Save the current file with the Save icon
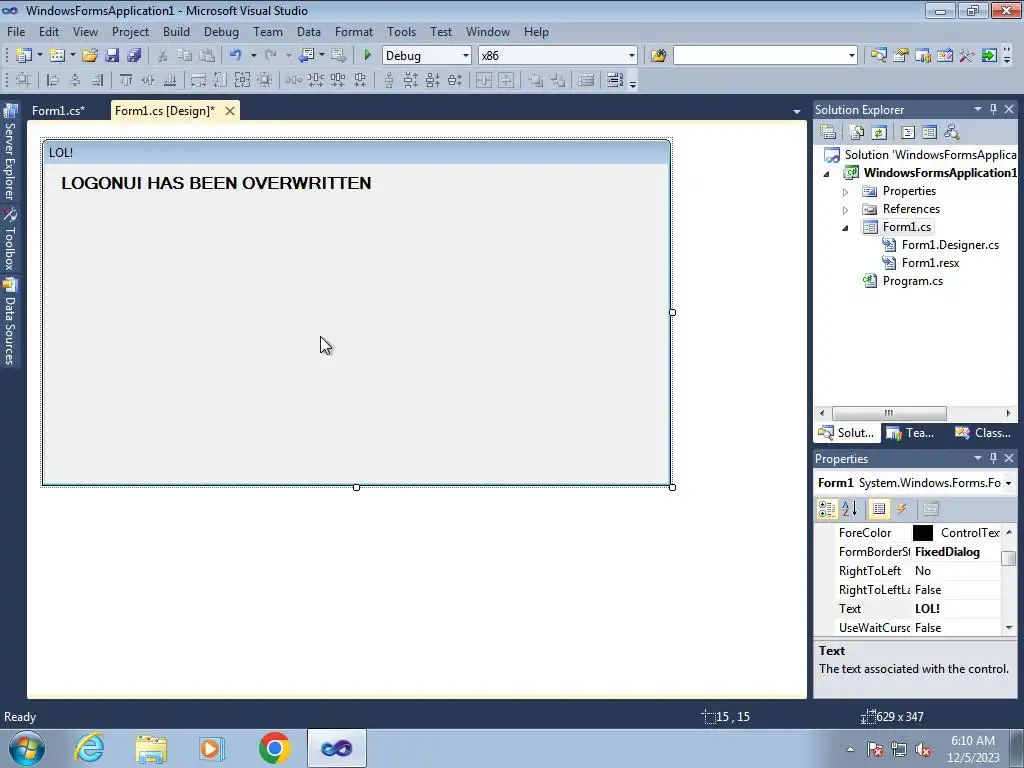This screenshot has height=768, width=1024. coord(112,56)
